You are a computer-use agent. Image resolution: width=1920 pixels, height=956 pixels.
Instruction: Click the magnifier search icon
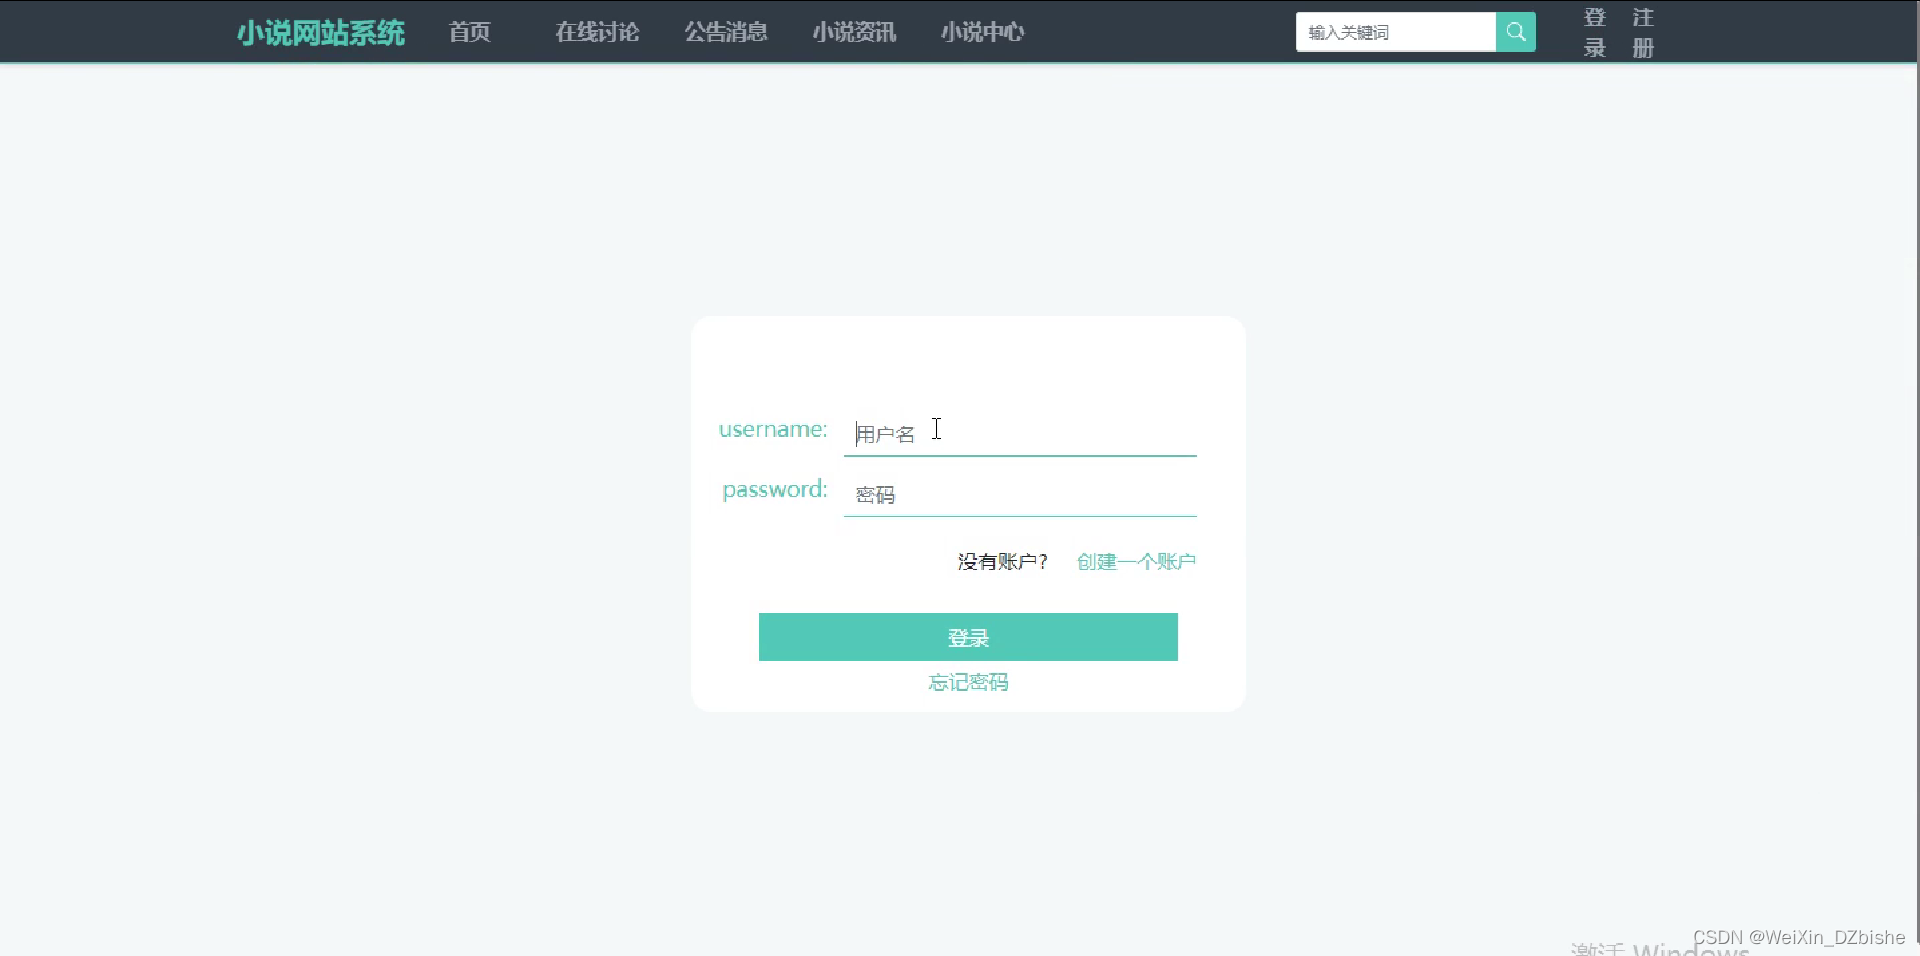[1514, 31]
